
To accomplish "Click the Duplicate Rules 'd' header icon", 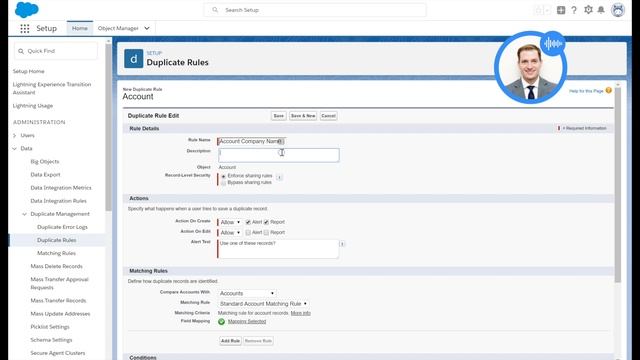I will (x=133, y=59).
